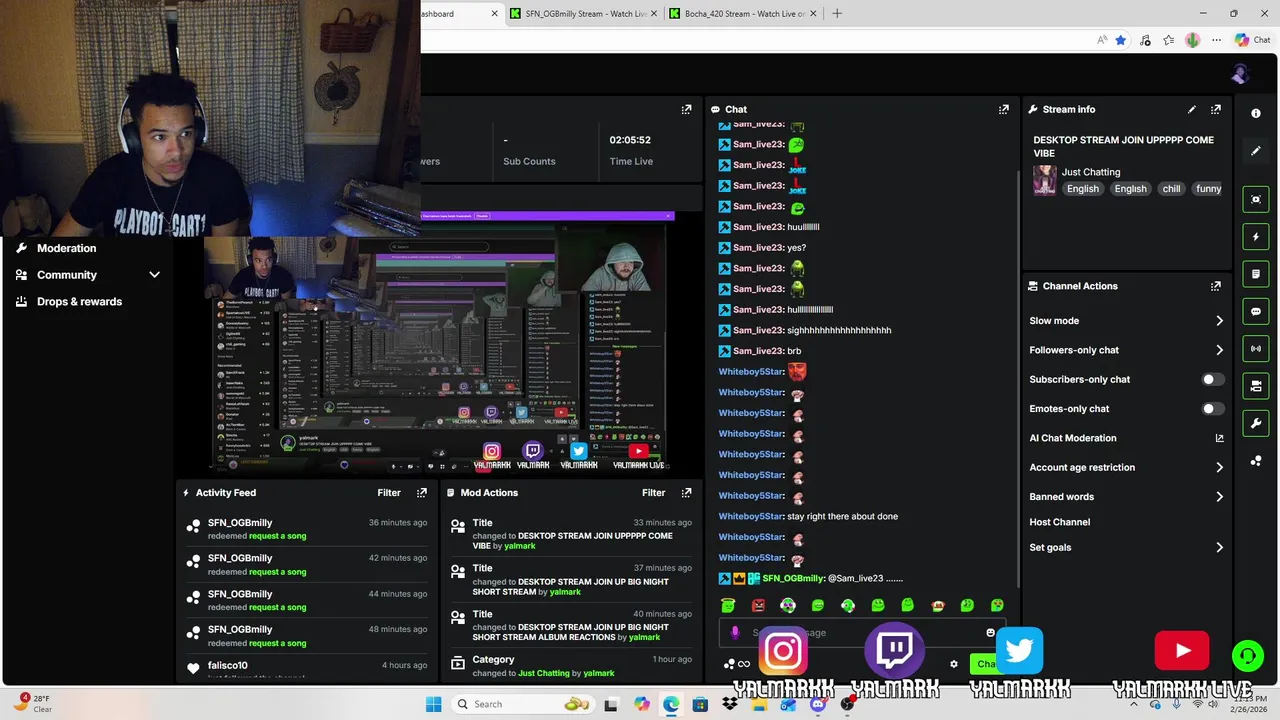Open the Mod Actions Filter

click(x=653, y=493)
